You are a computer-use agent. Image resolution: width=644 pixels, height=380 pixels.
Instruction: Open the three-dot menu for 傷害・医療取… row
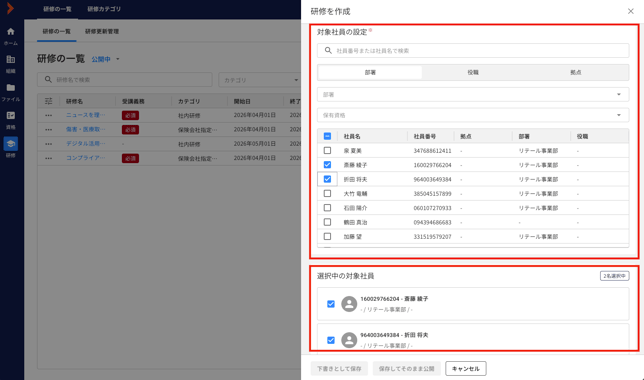coord(48,130)
